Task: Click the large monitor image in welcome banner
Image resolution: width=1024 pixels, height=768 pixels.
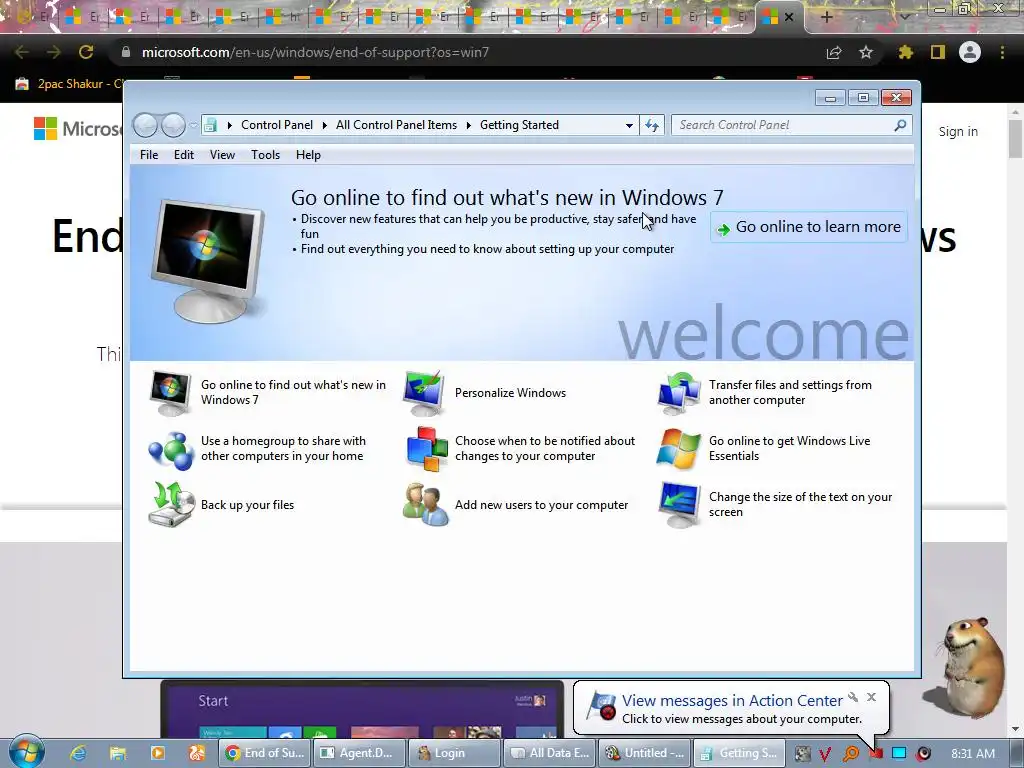Action: pos(208,260)
